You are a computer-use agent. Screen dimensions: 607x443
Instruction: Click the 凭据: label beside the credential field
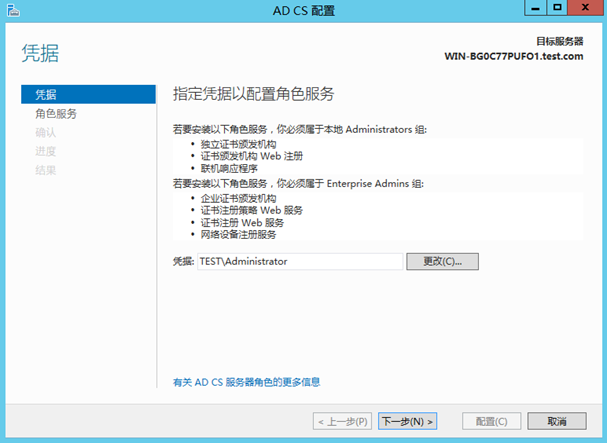tap(183, 261)
